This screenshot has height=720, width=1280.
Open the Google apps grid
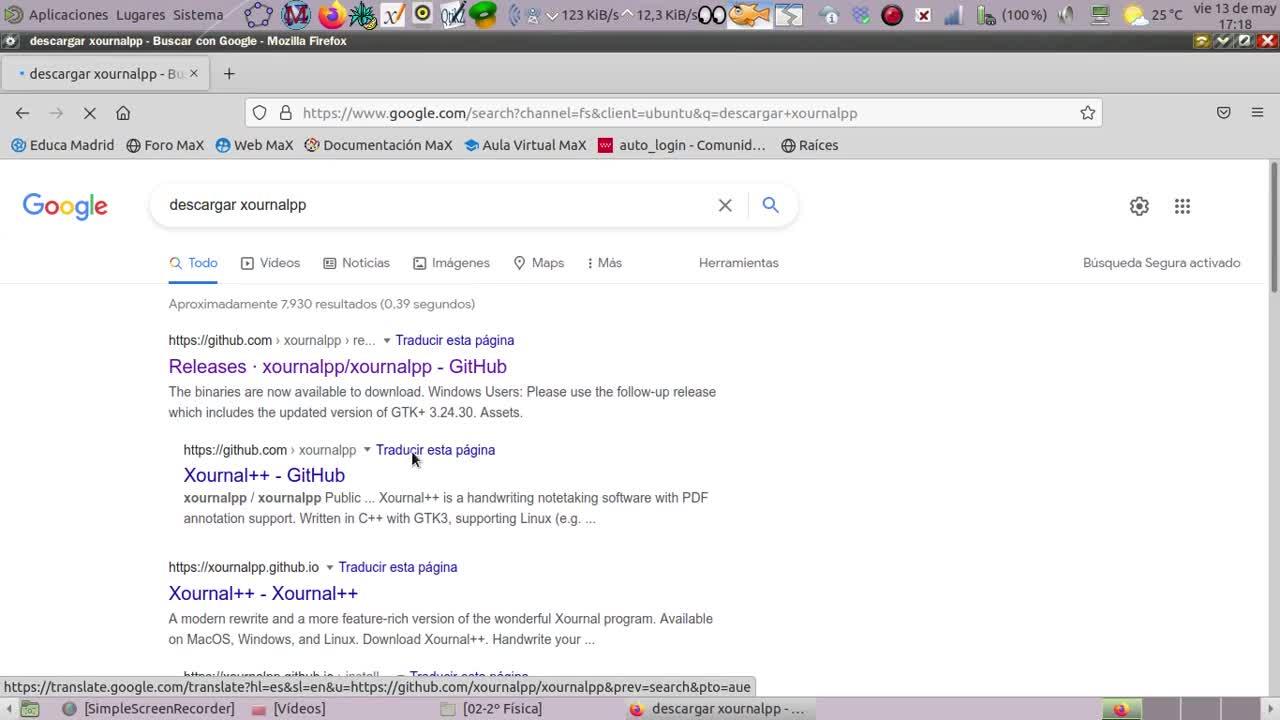click(x=1183, y=206)
